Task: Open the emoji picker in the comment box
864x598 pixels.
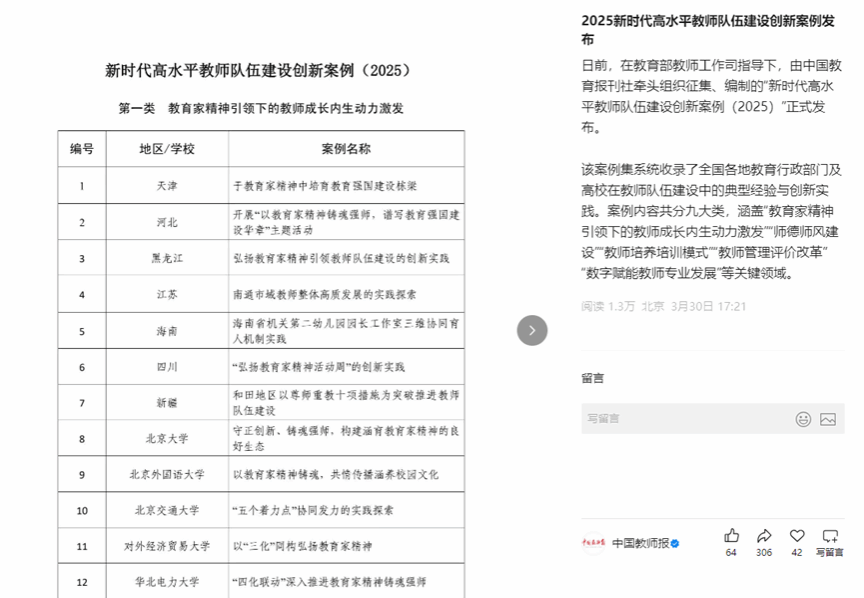Action: [803, 419]
